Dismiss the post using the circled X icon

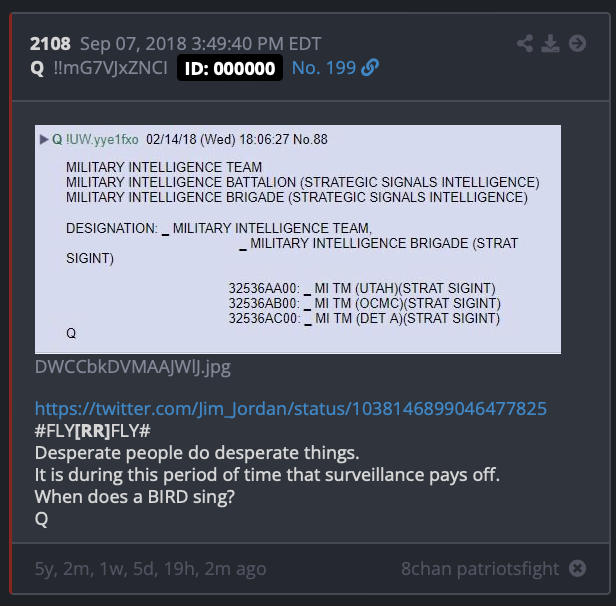(578, 568)
